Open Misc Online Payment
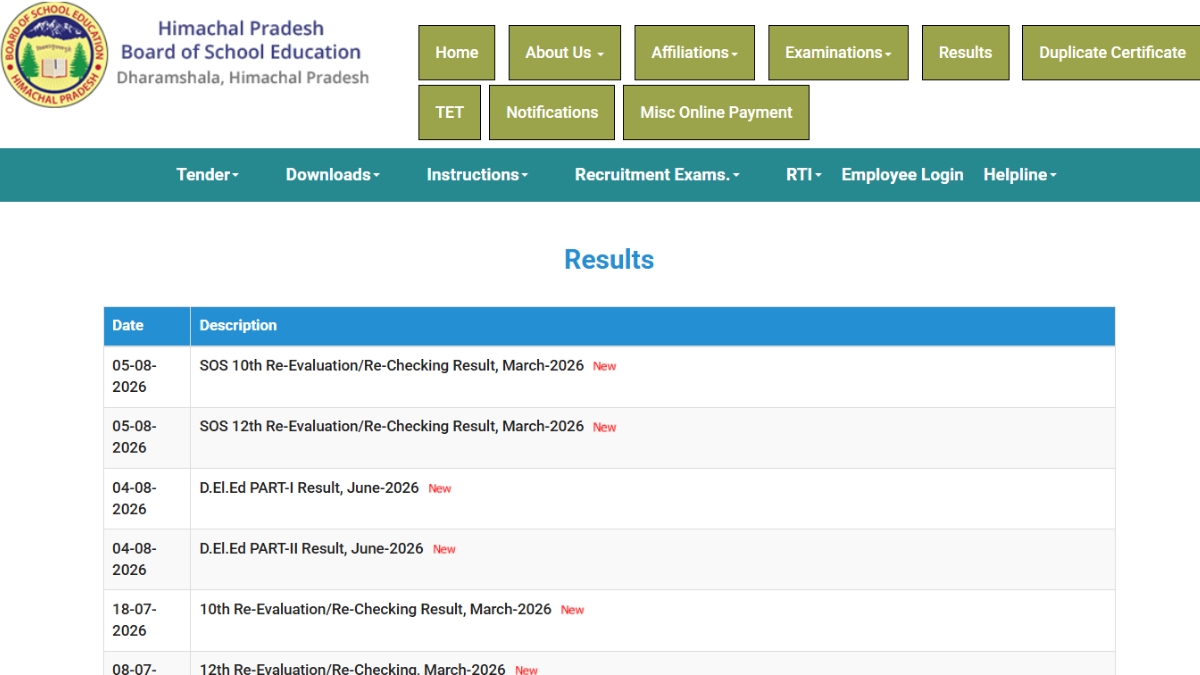 [716, 112]
